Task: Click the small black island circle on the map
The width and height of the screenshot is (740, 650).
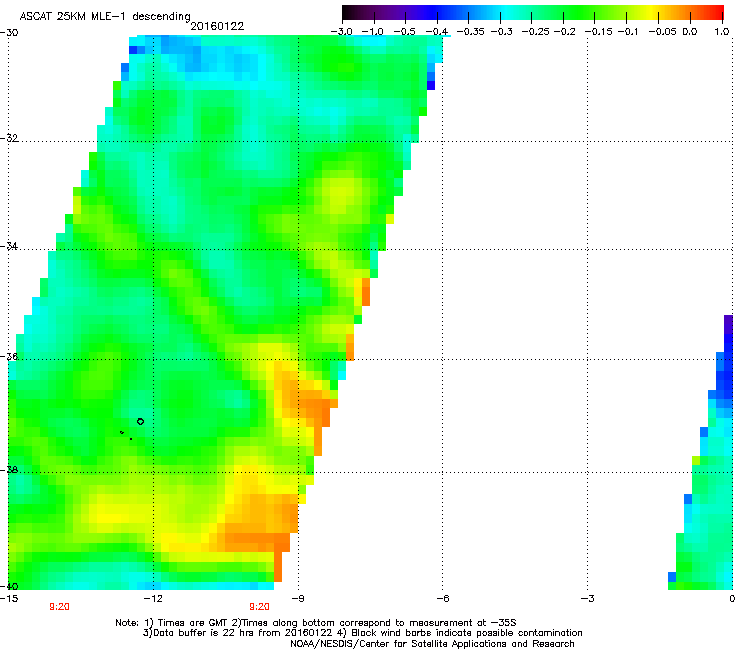Action: click(x=140, y=422)
